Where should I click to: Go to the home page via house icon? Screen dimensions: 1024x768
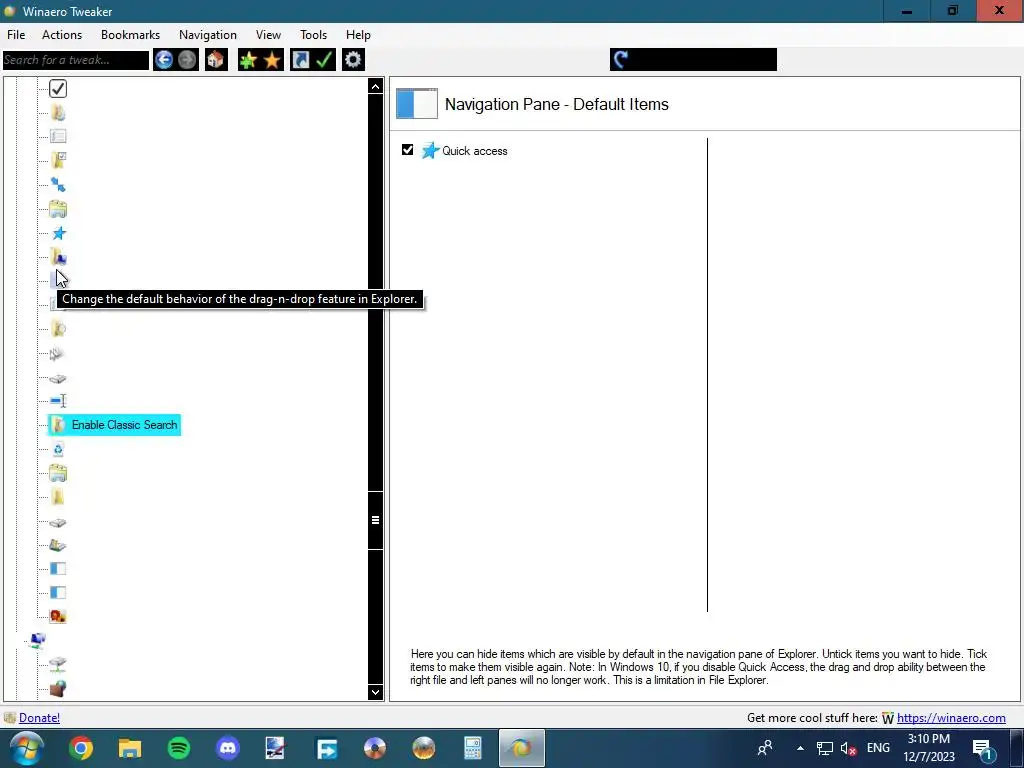pos(216,60)
